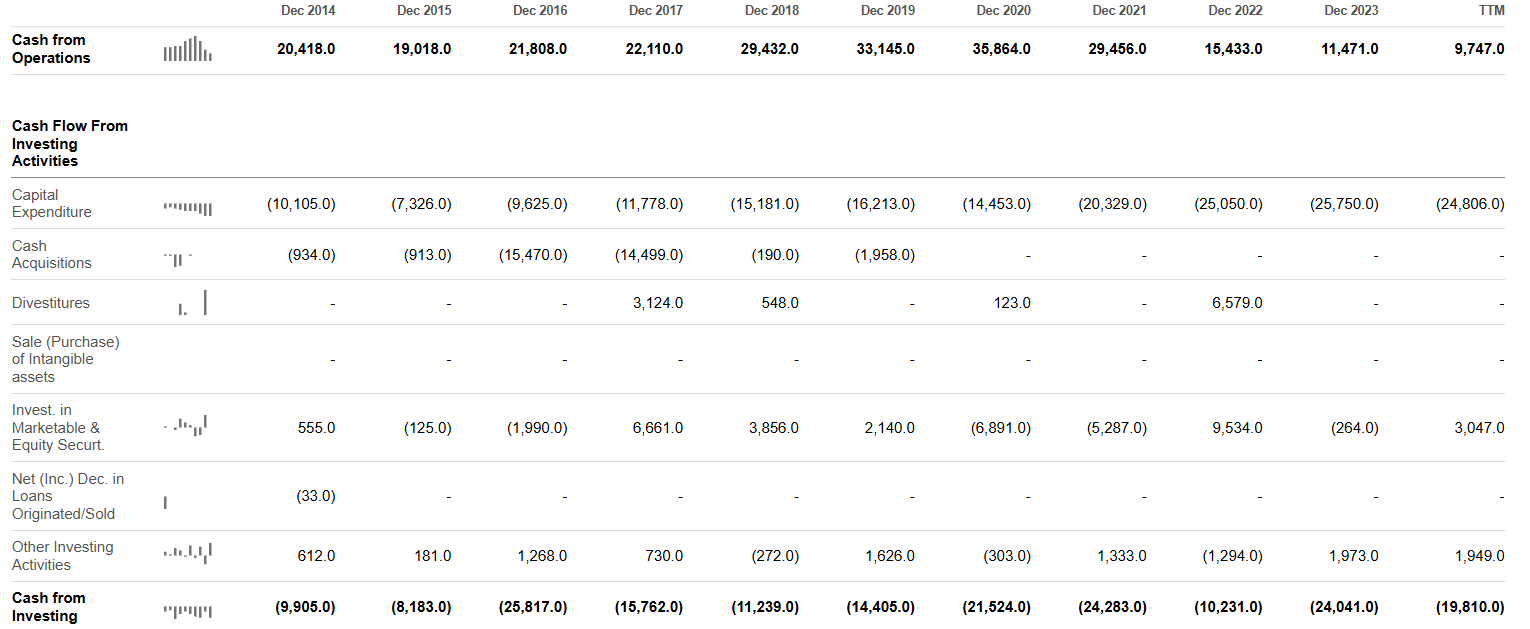Viewport: 1530px width, 629px height.
Task: Click the Other Investing Activities sparkline
Action: 187,553
